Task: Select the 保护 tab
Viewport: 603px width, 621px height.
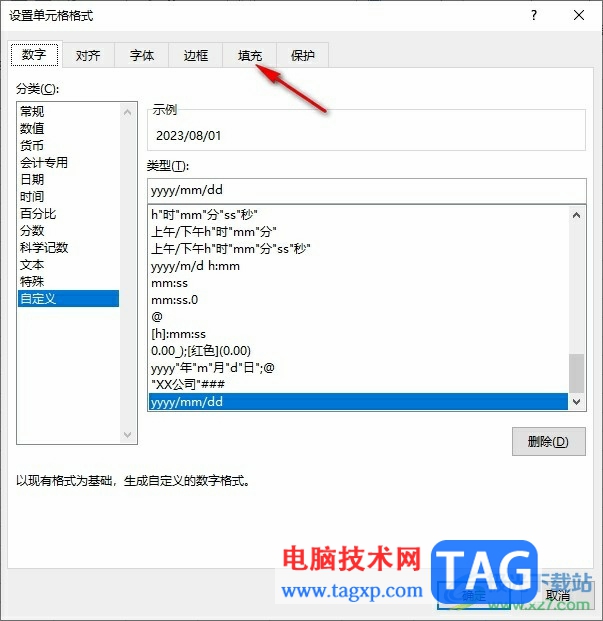Action: [x=302, y=55]
